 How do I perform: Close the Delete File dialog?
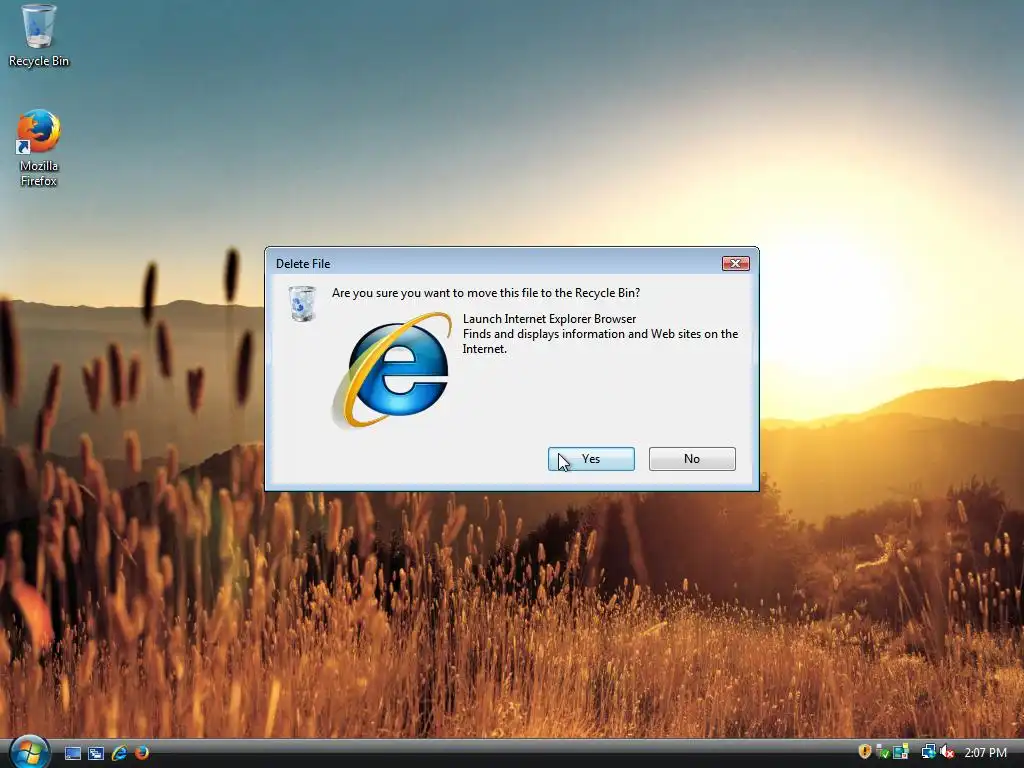[735, 263]
